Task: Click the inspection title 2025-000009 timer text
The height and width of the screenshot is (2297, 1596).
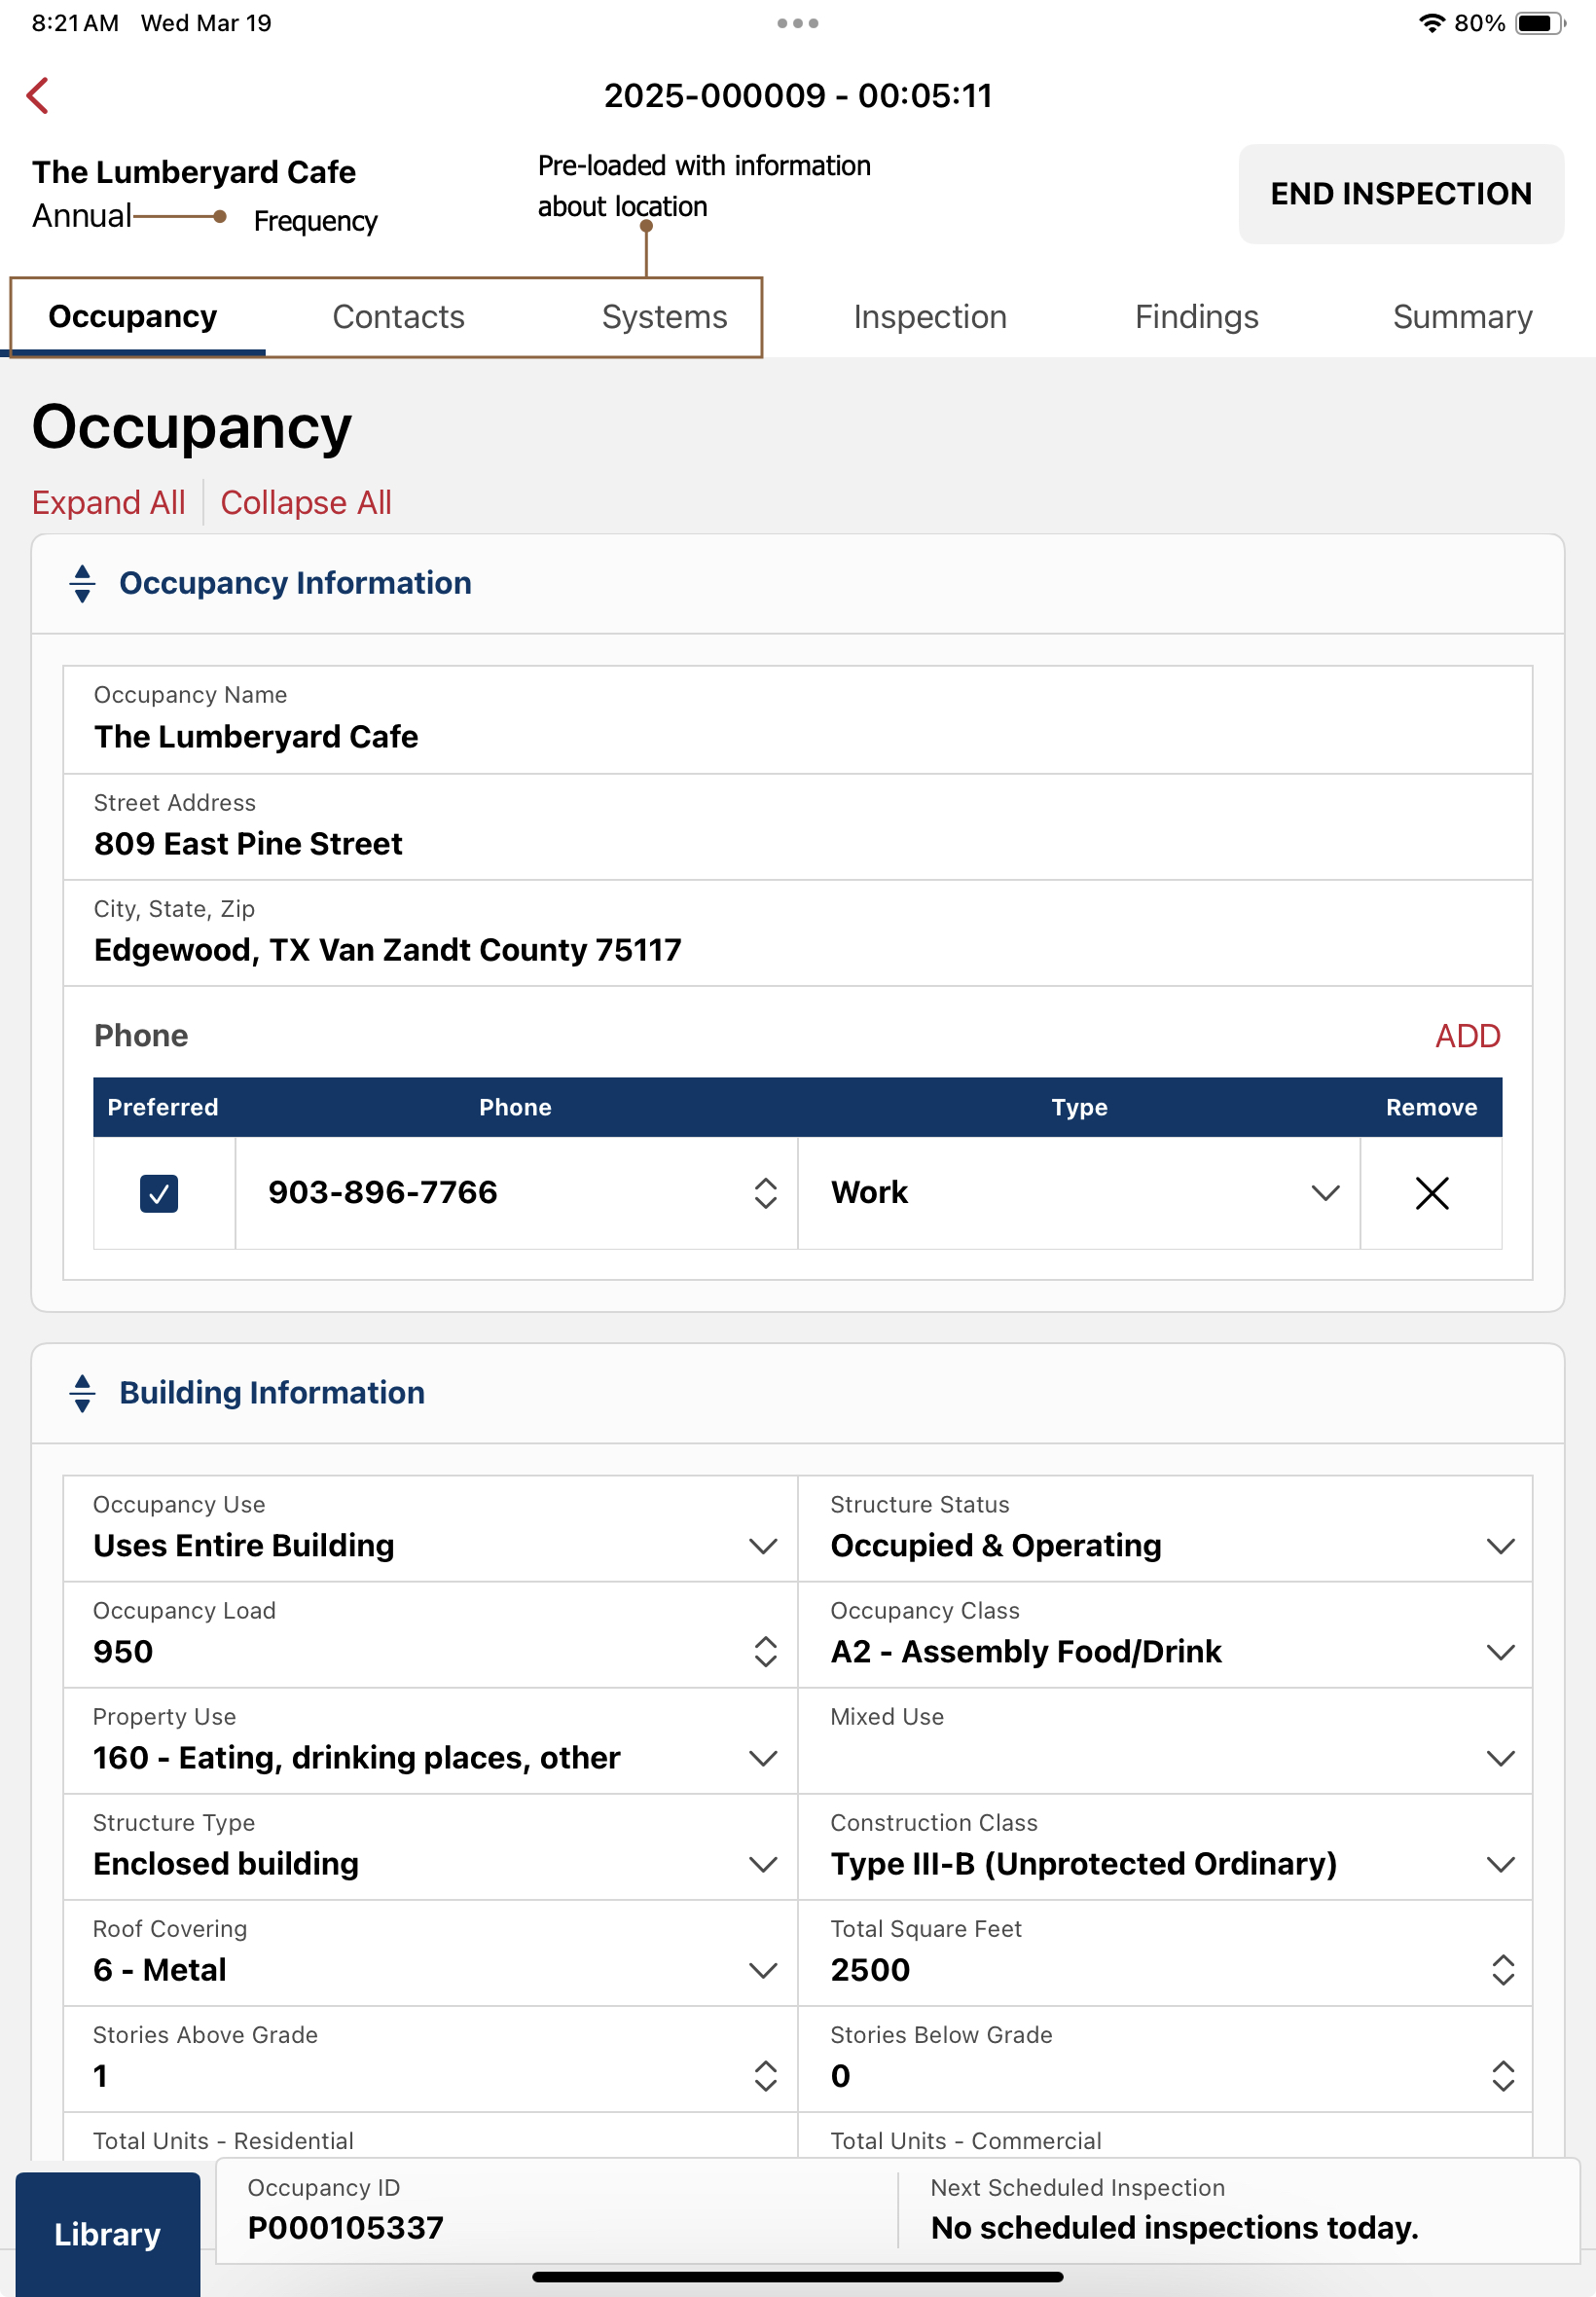Action: (798, 96)
